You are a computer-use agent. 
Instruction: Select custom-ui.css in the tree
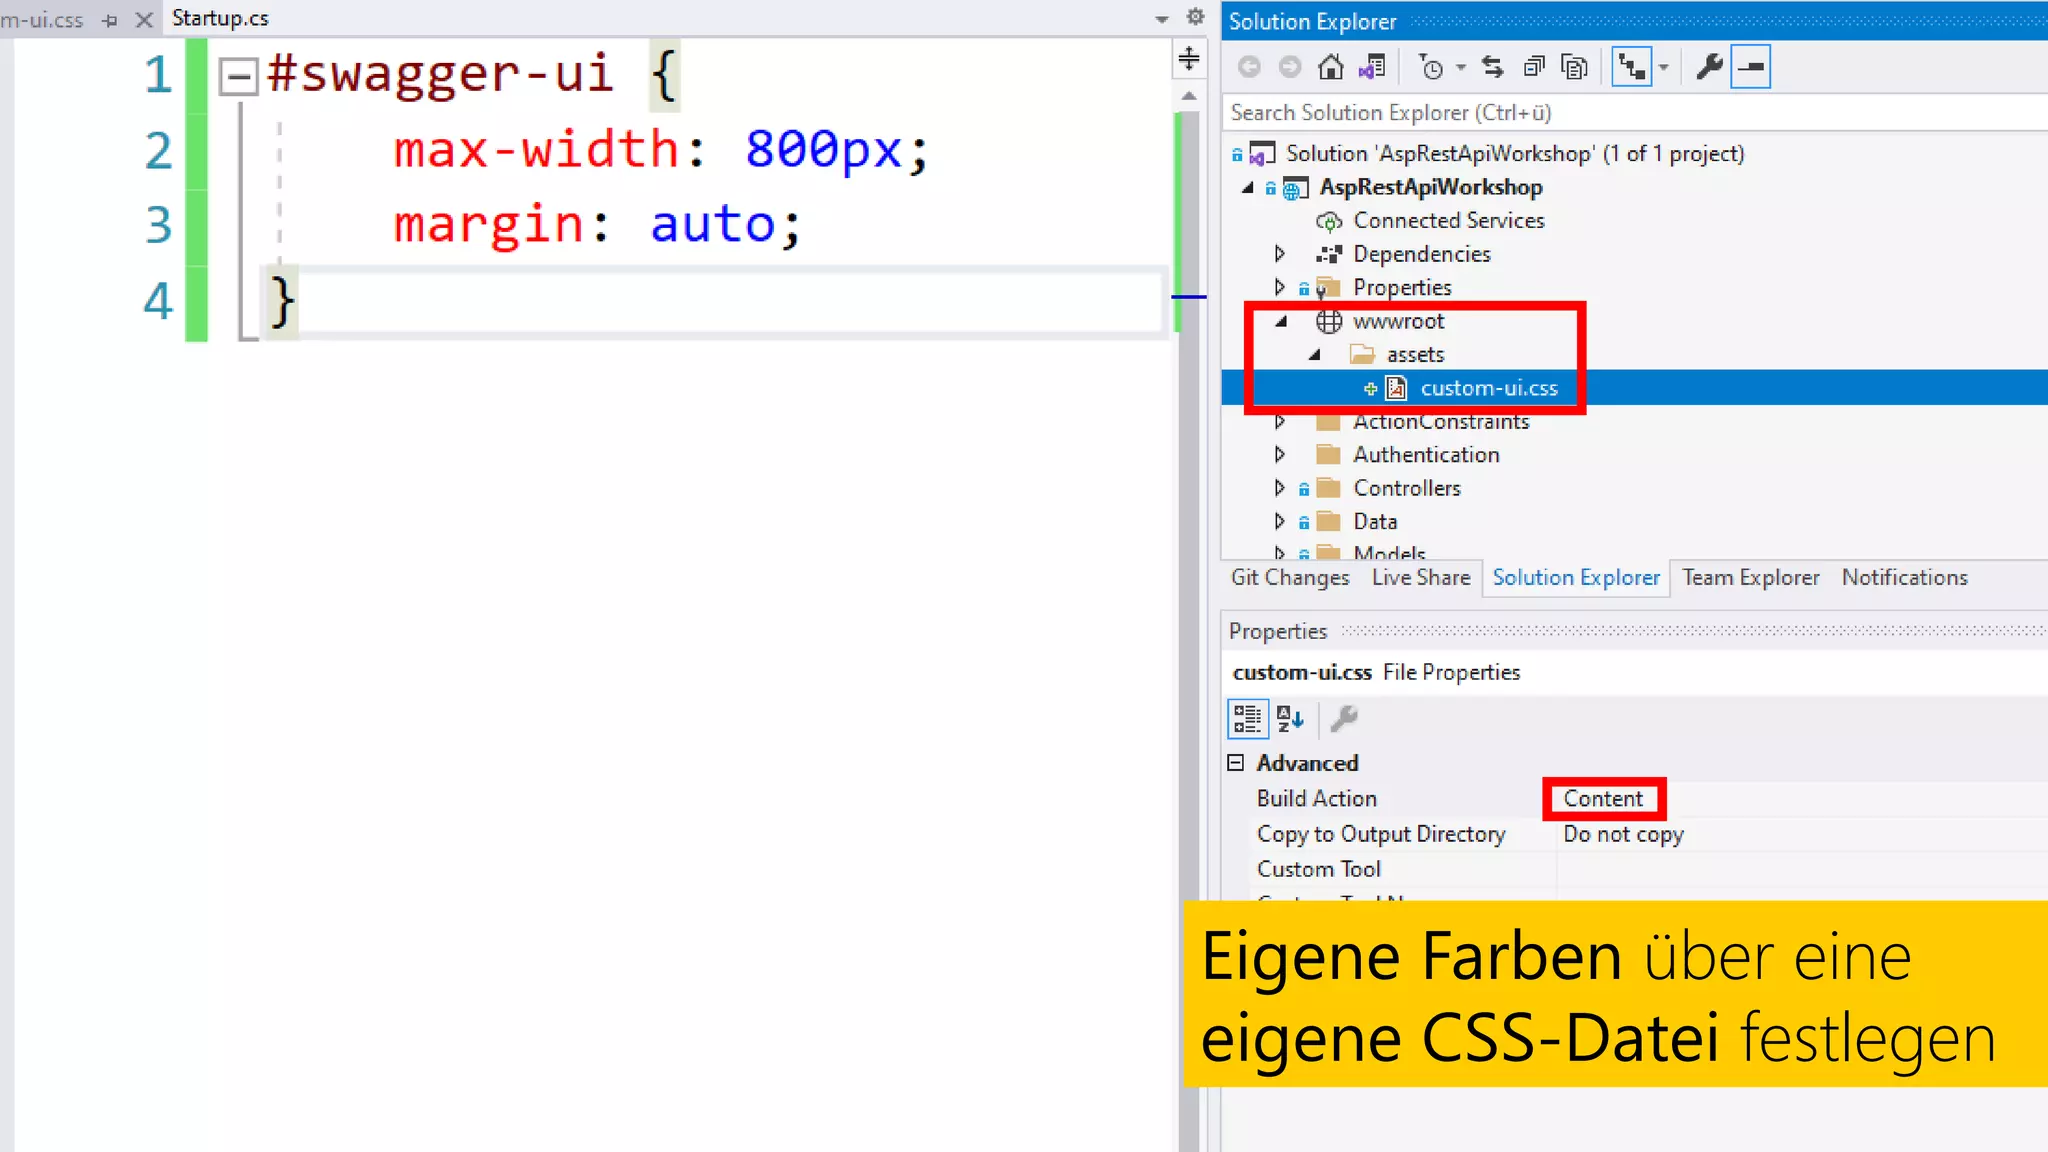(x=1489, y=388)
